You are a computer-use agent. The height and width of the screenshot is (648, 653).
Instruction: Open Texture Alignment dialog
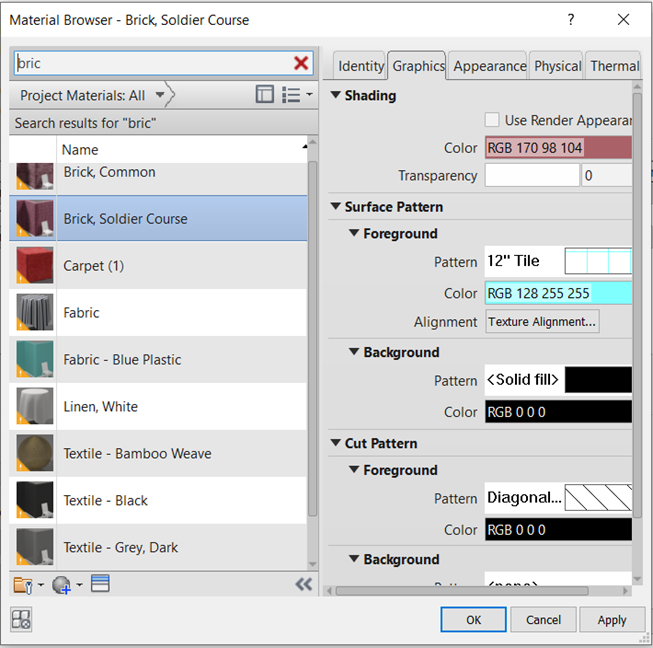click(542, 321)
